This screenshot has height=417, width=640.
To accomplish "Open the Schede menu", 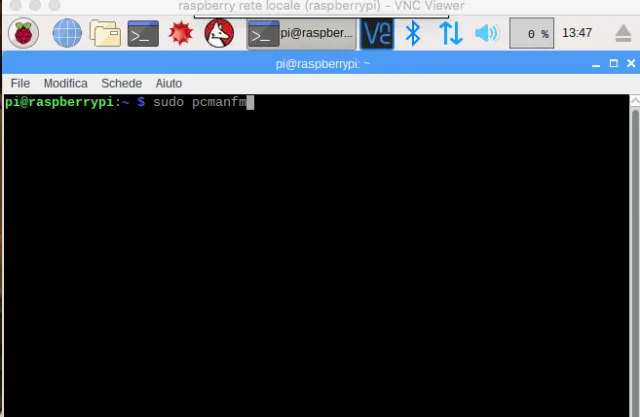I will 121,83.
